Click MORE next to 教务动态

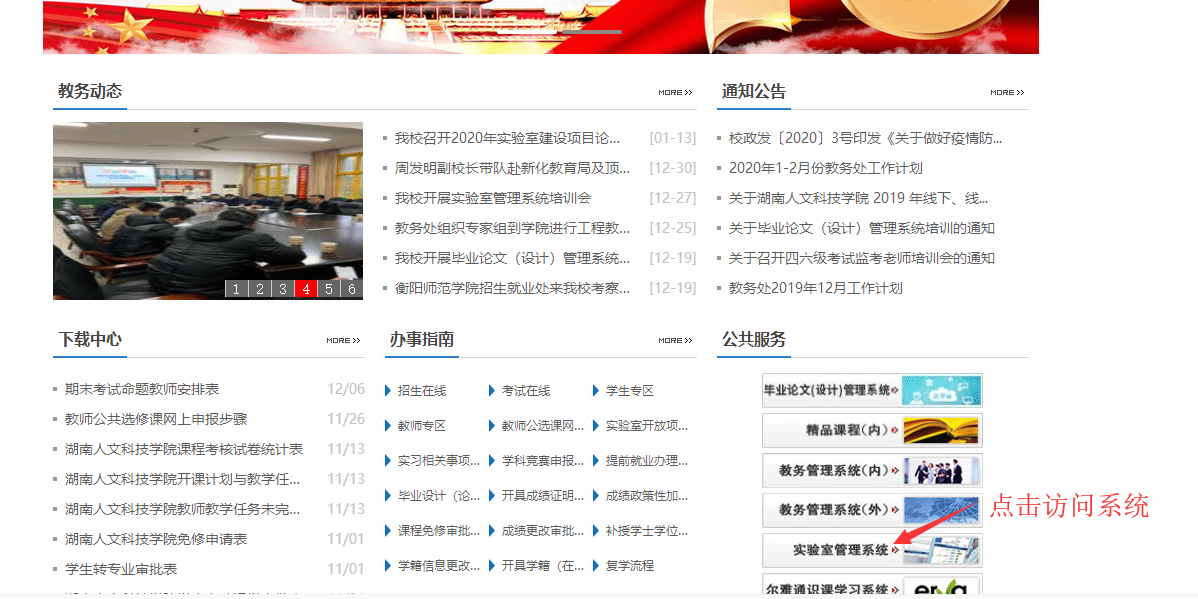click(675, 93)
